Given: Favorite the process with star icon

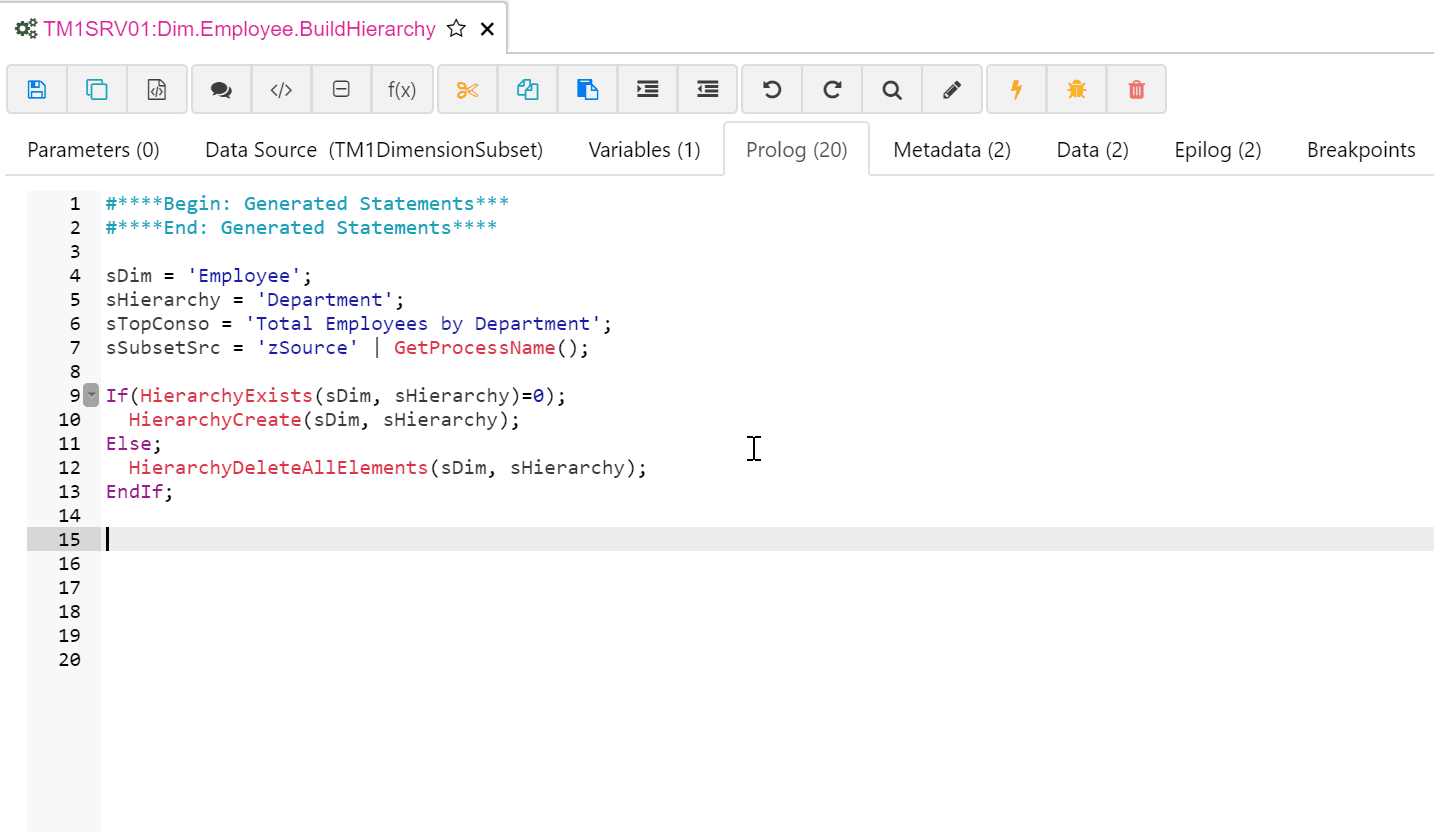Looking at the screenshot, I should tap(456, 29).
